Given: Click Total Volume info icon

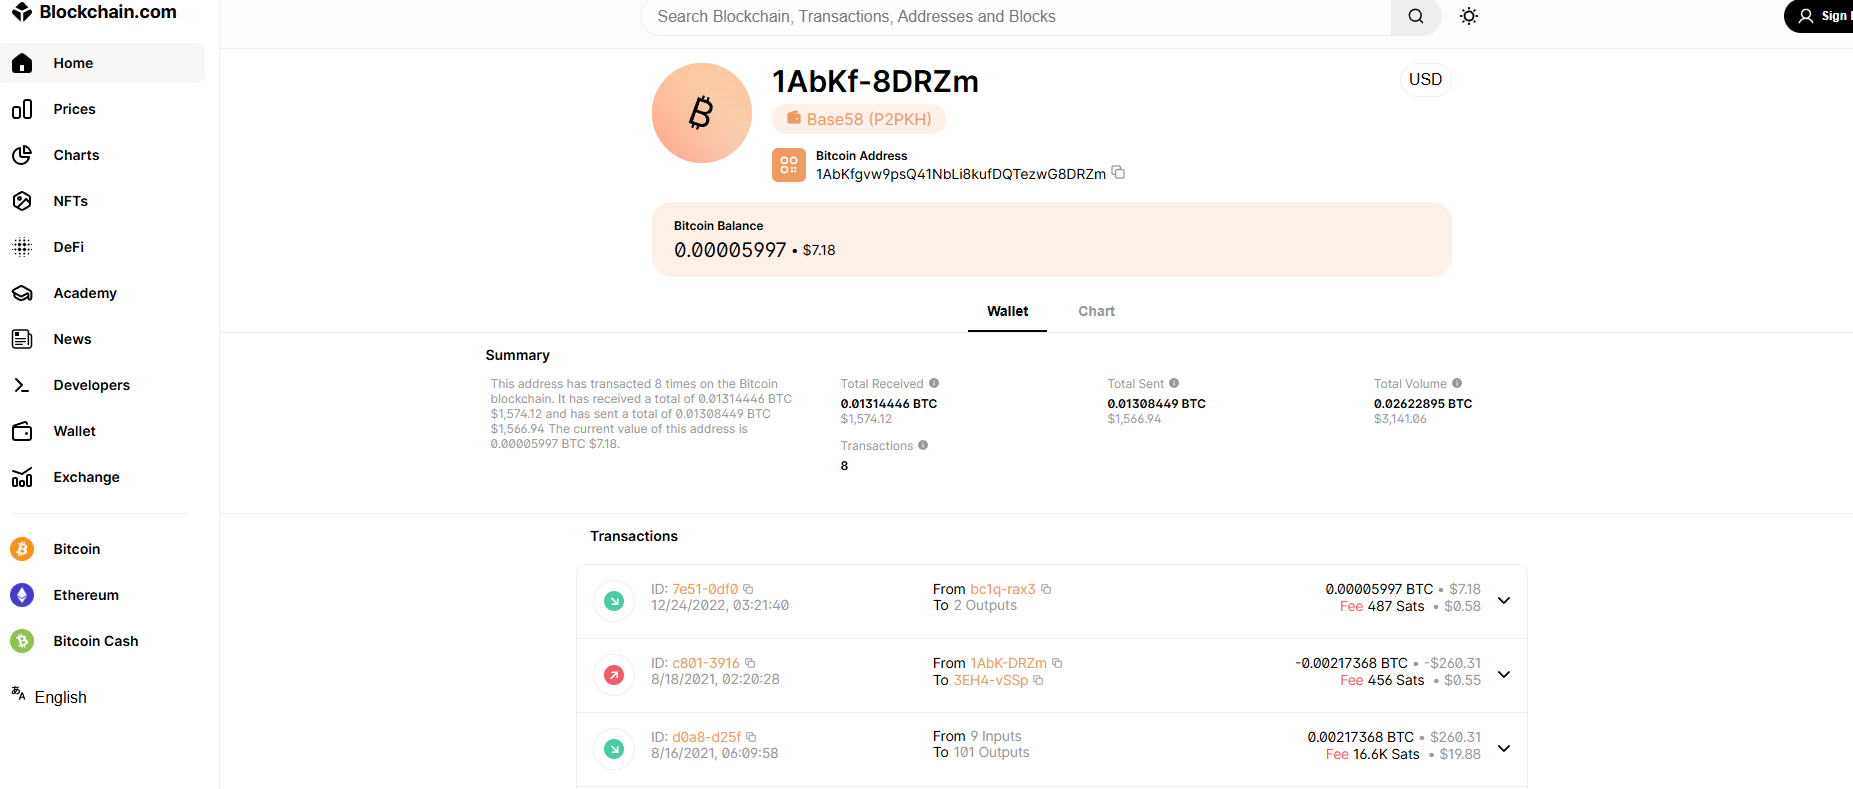Looking at the screenshot, I should (x=1457, y=383).
